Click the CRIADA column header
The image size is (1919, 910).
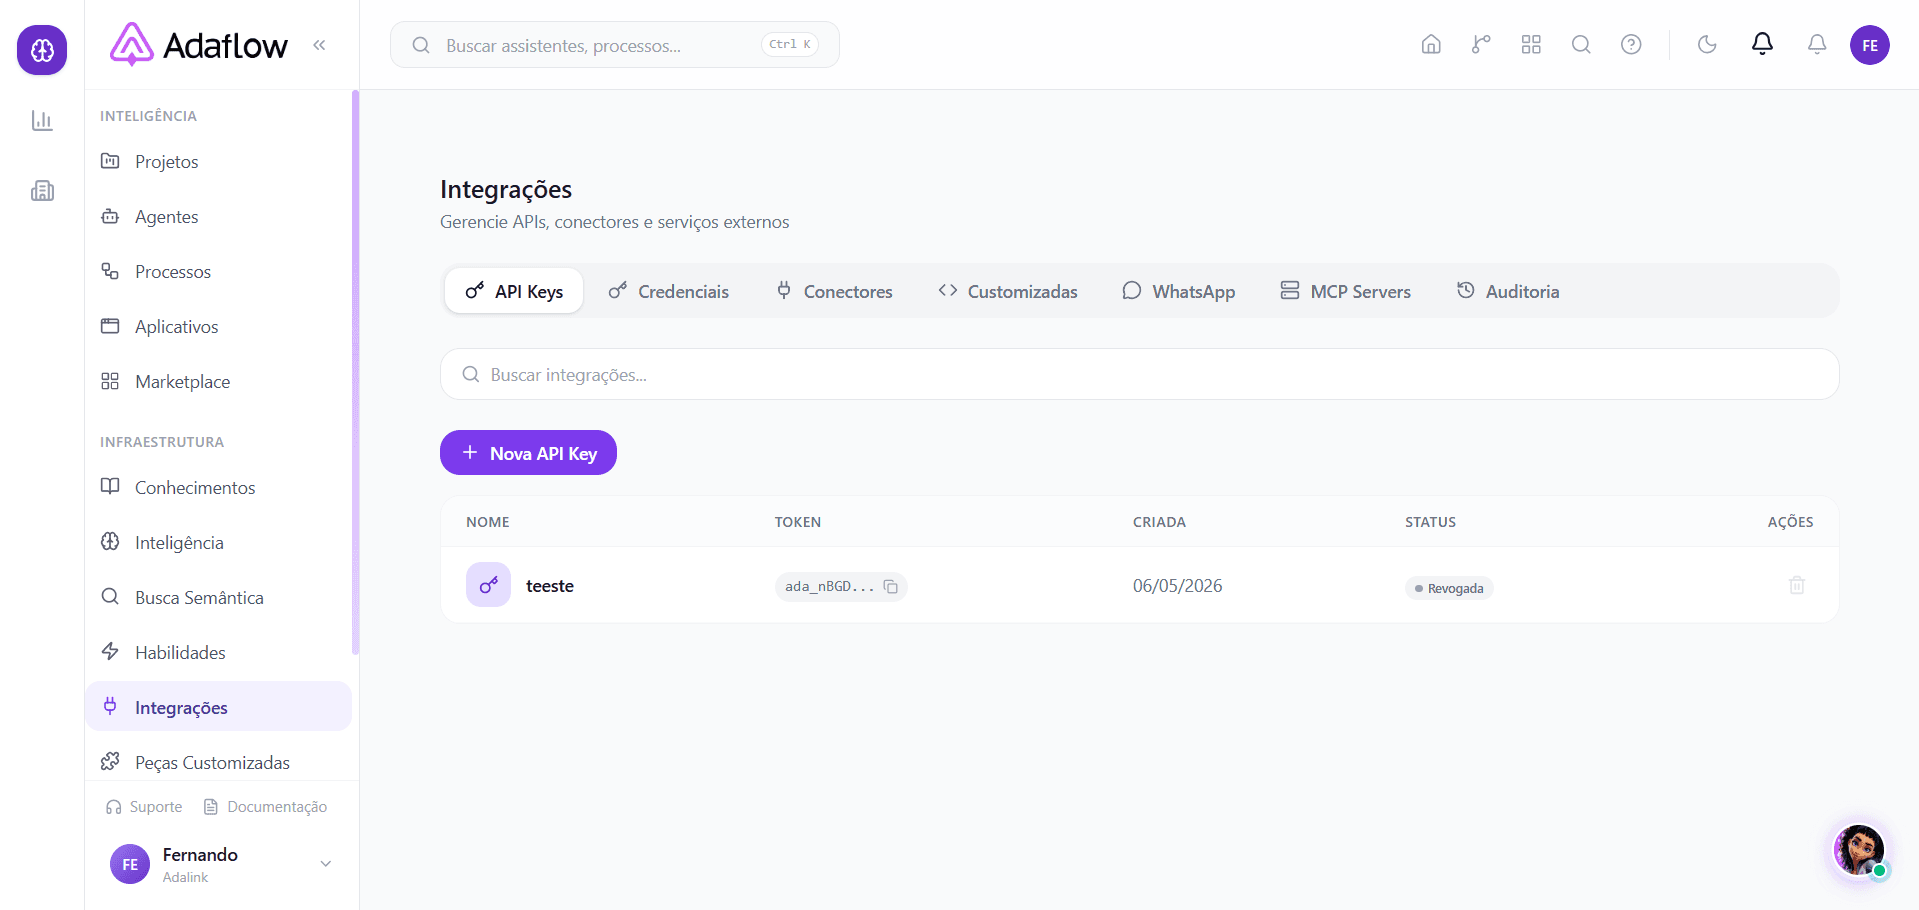[x=1159, y=522]
